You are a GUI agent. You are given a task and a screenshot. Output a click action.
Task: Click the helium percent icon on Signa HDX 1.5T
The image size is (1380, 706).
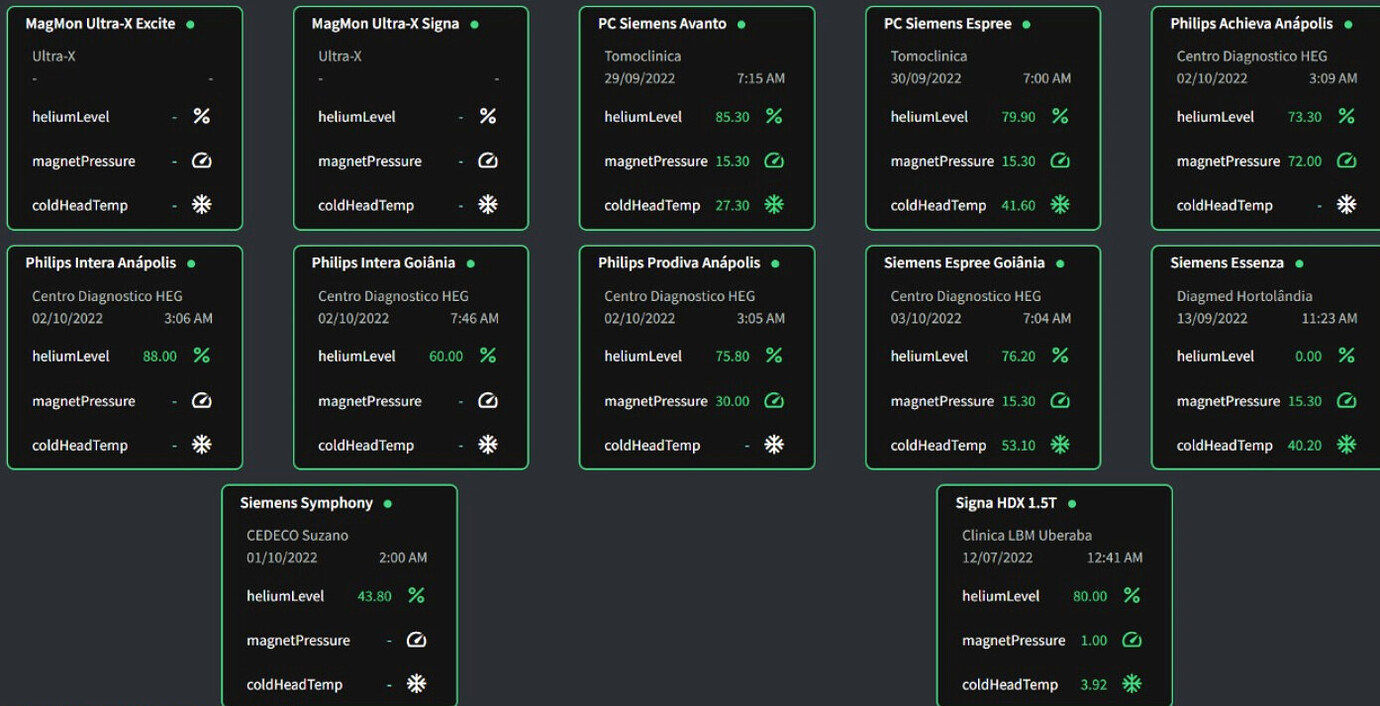tap(1132, 596)
